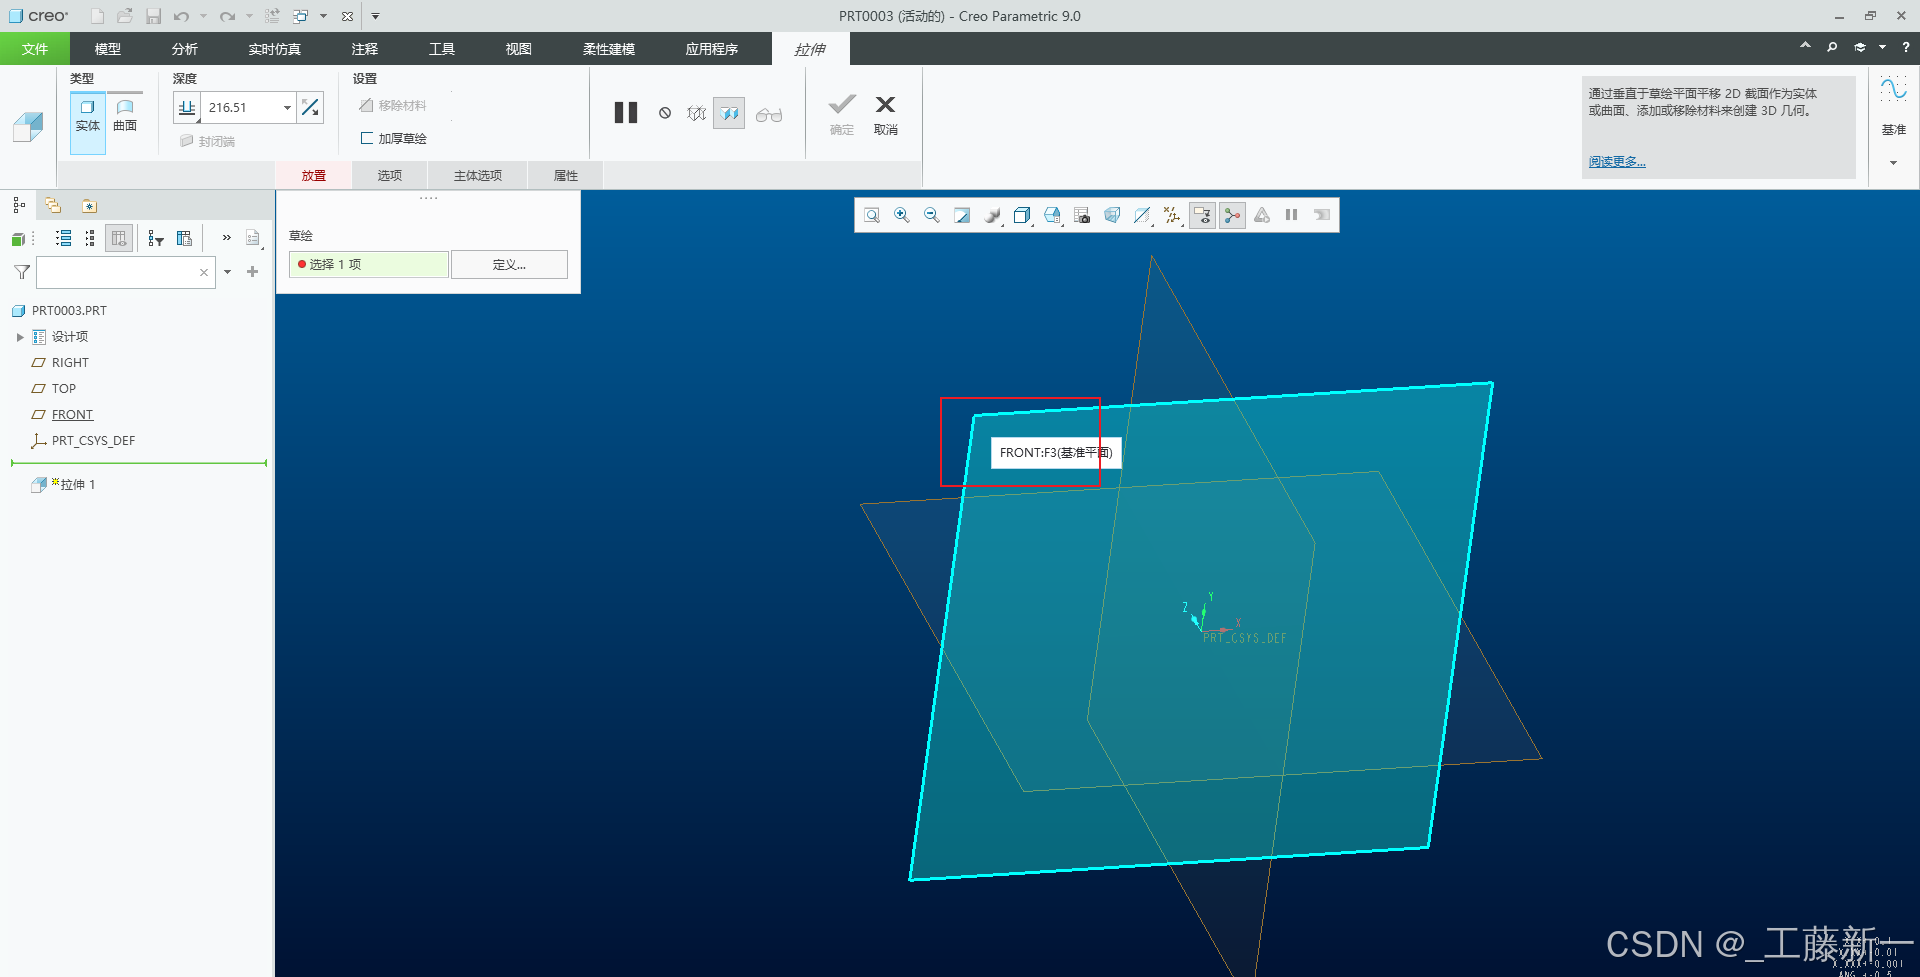1920x977 pixels.
Task: Toggle the attached preview icon
Action: click(729, 113)
